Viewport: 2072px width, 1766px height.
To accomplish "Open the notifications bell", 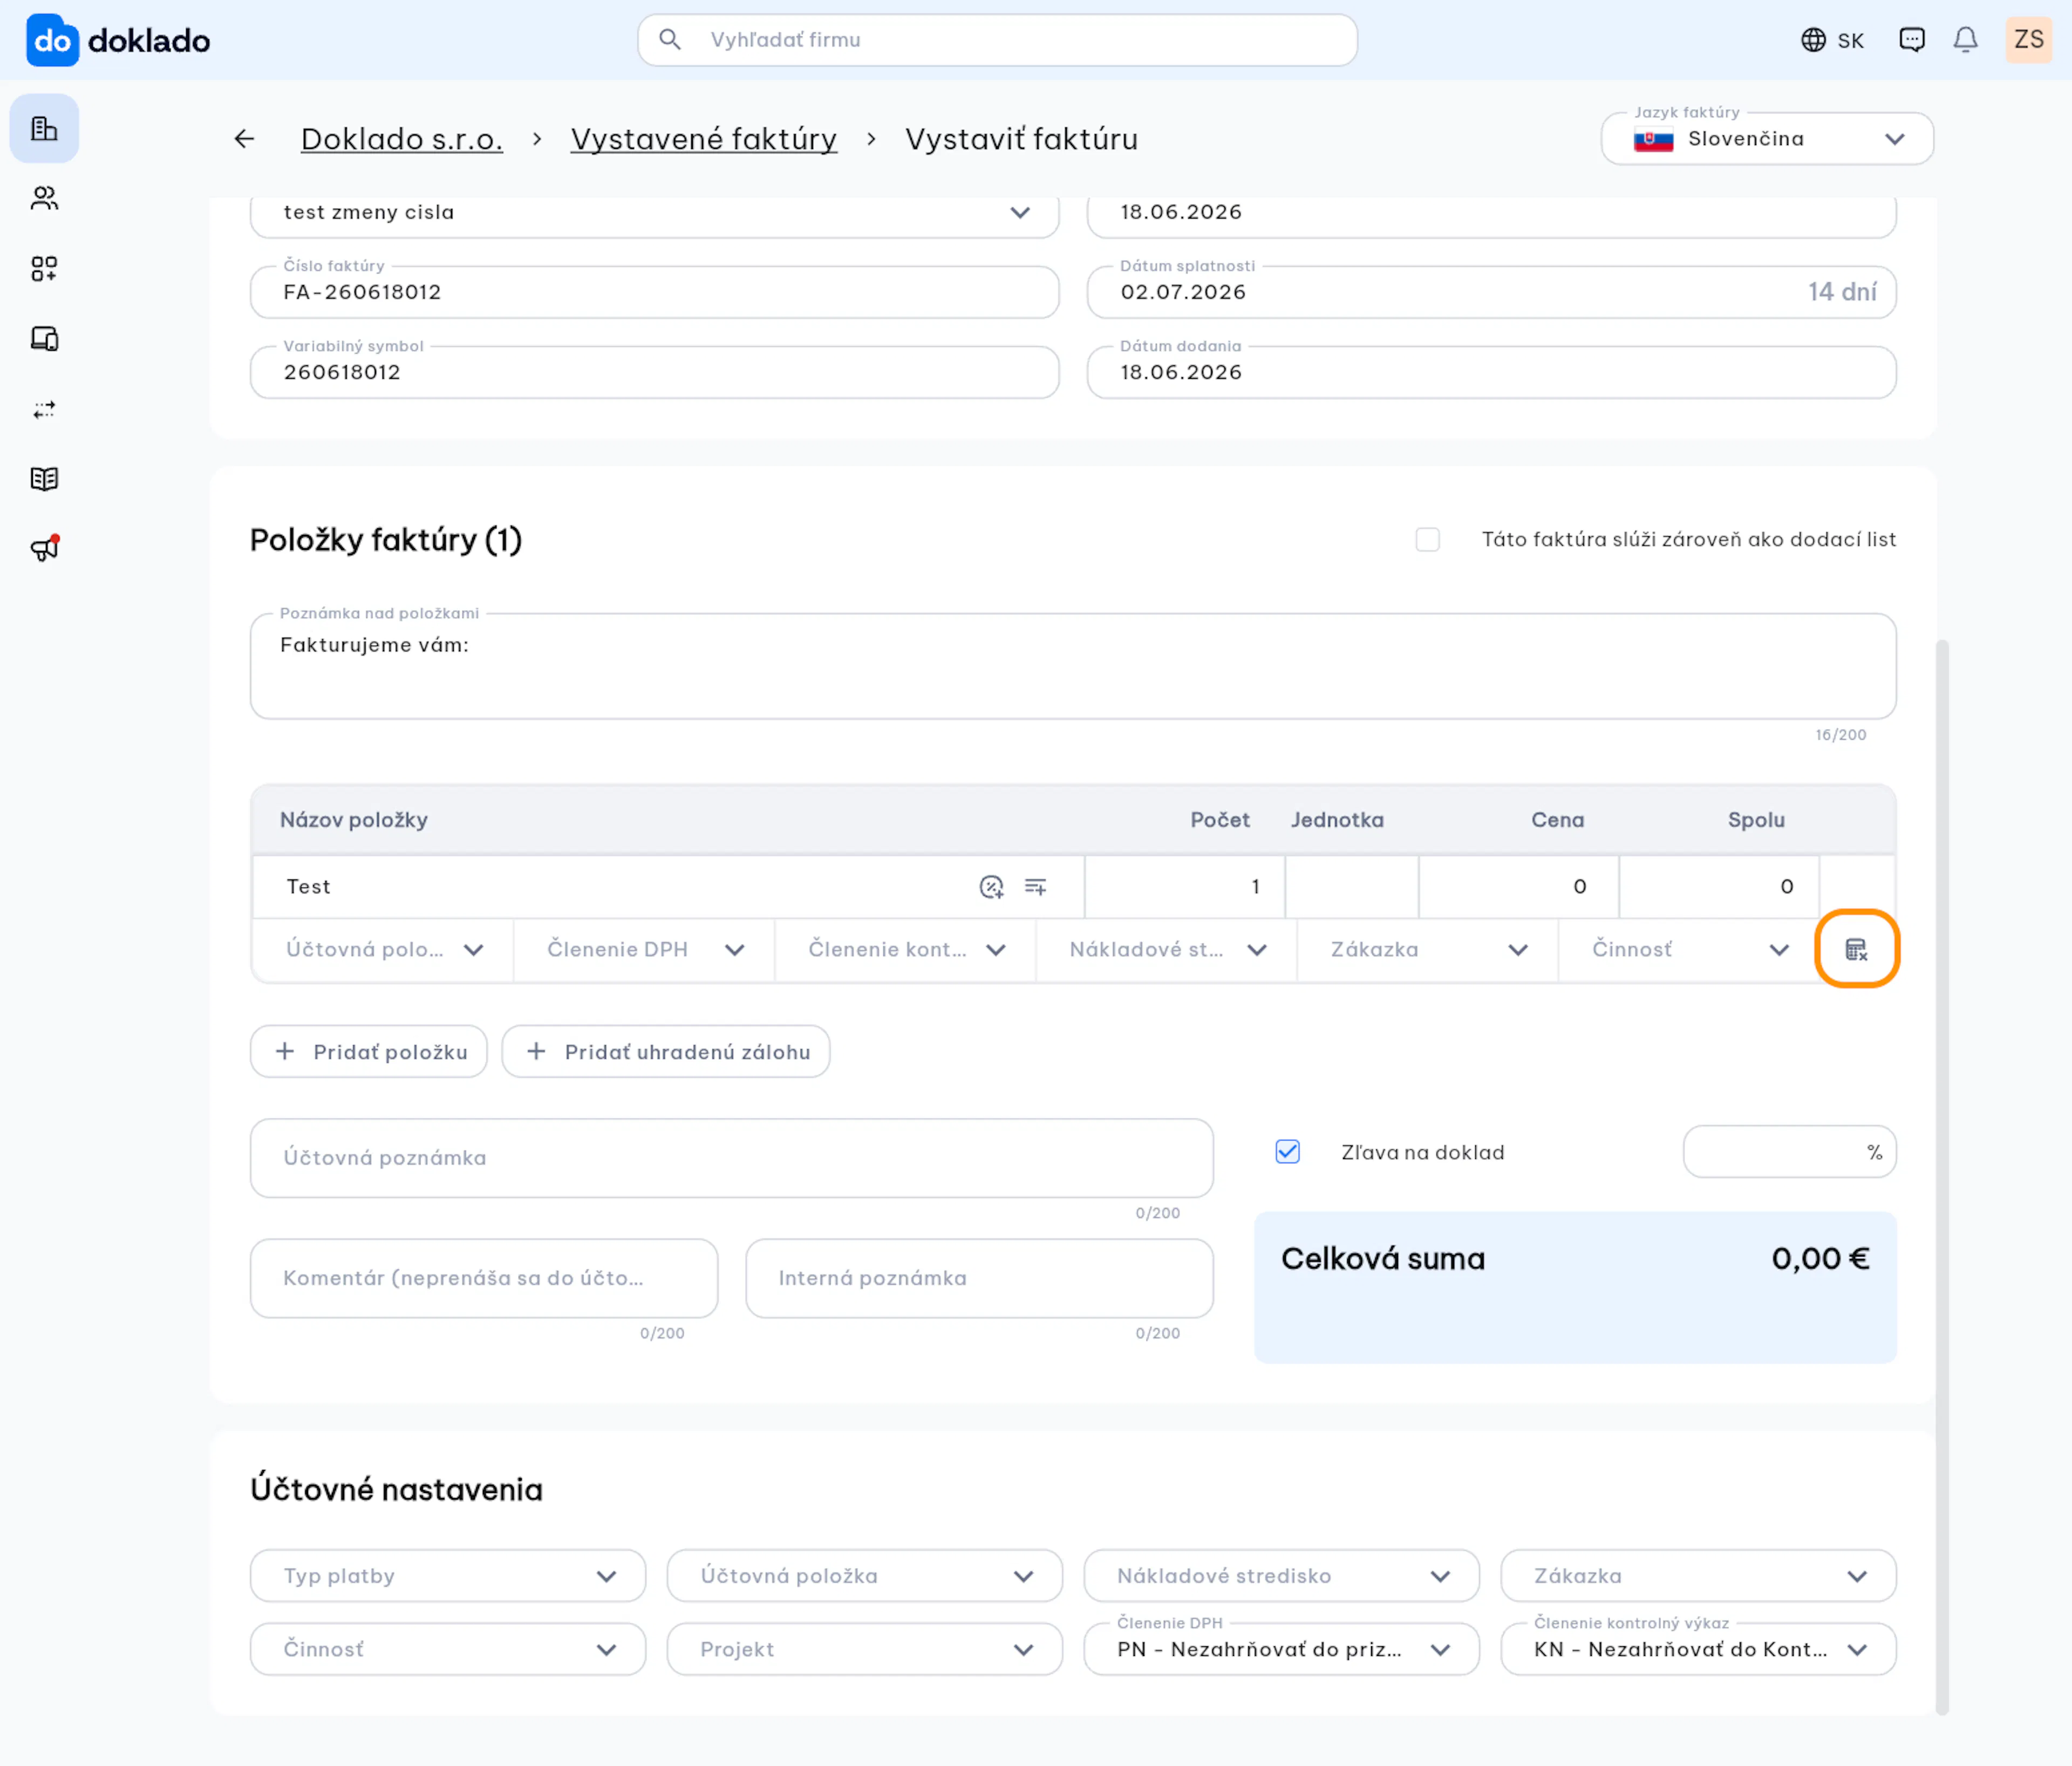I will click(x=1965, y=40).
